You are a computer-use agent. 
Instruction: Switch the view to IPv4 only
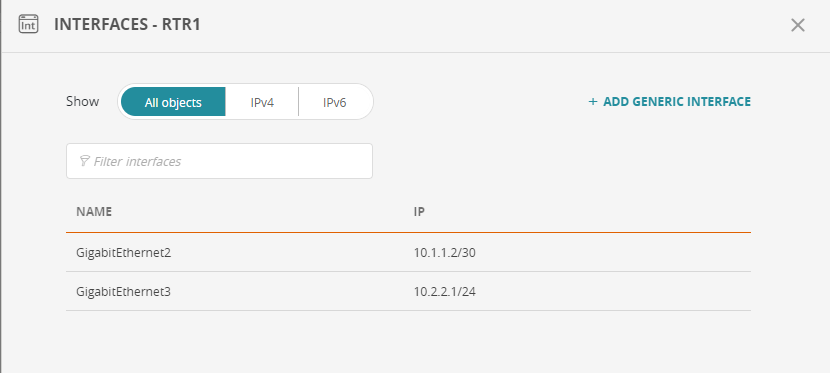(x=262, y=102)
